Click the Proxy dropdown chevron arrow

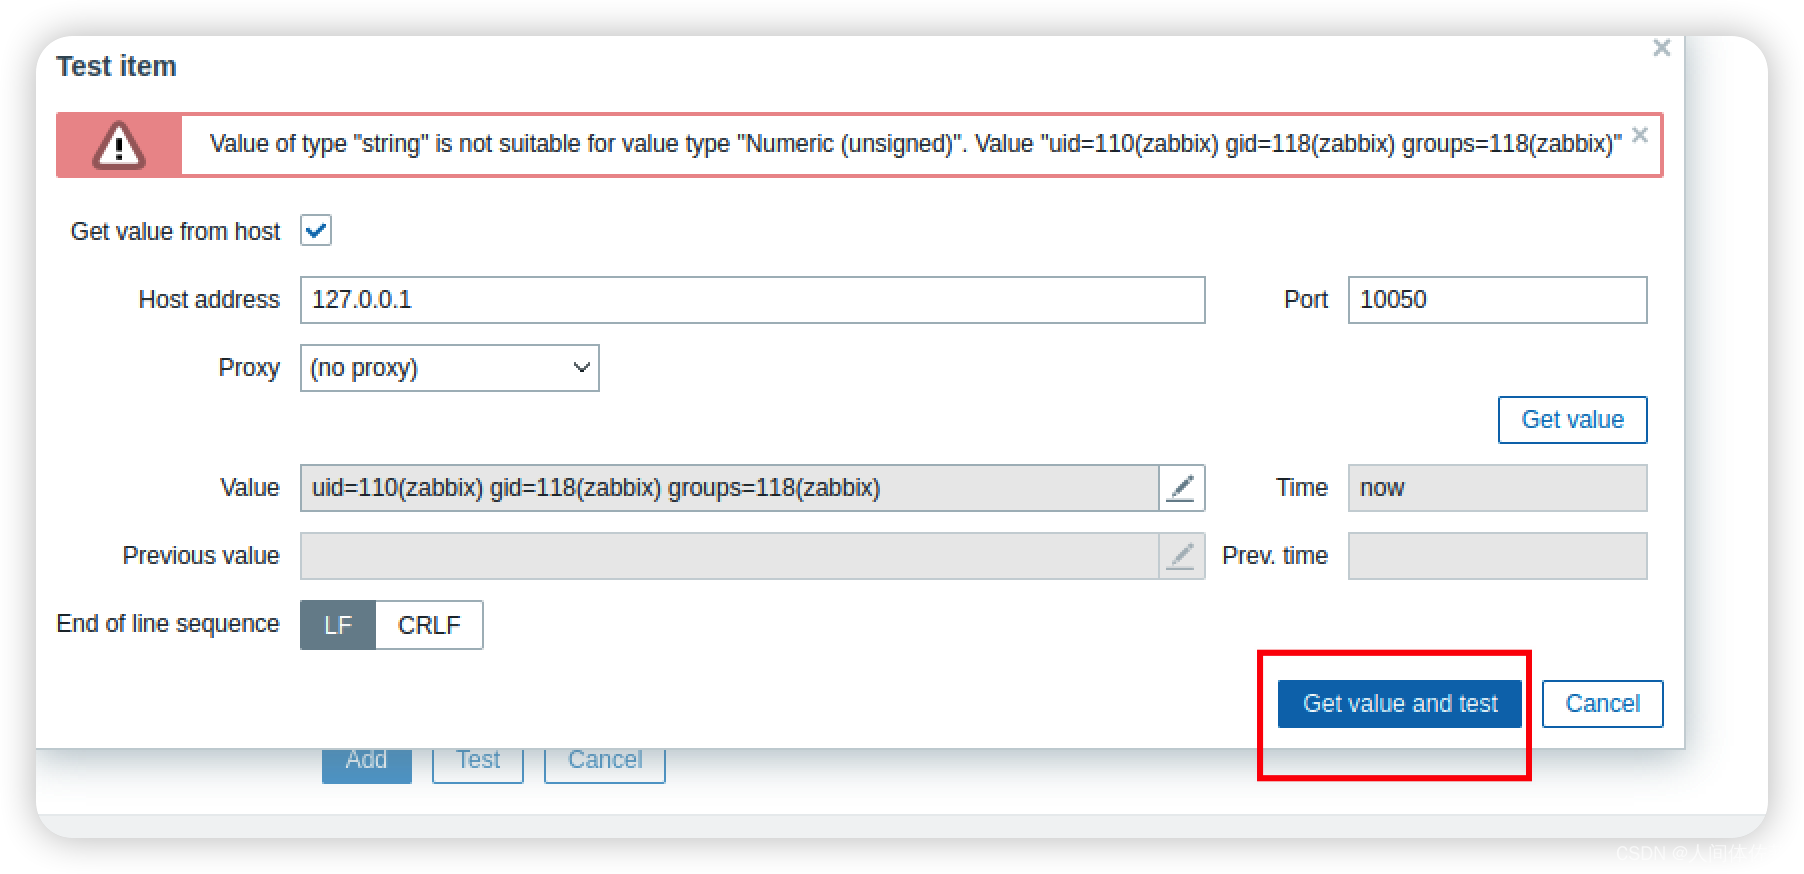[581, 368]
